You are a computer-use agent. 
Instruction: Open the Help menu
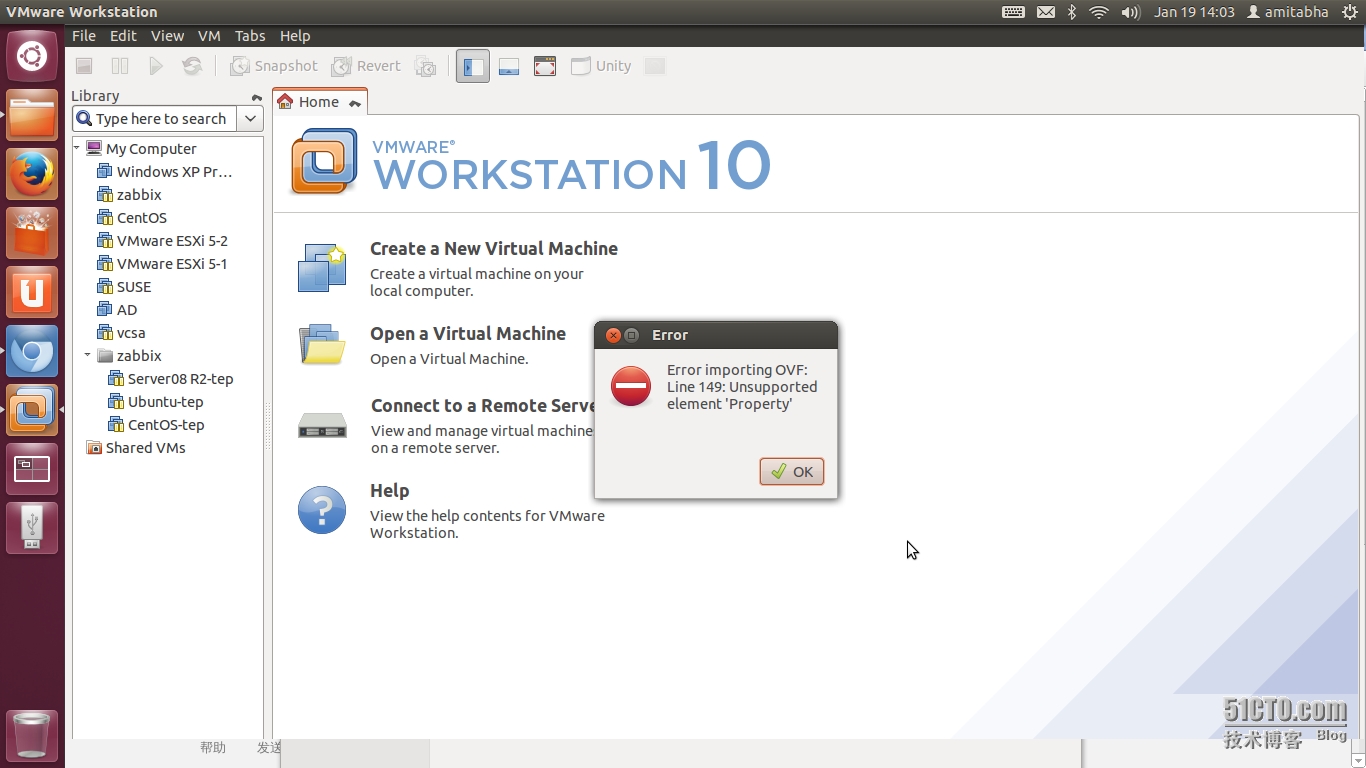[295, 35]
